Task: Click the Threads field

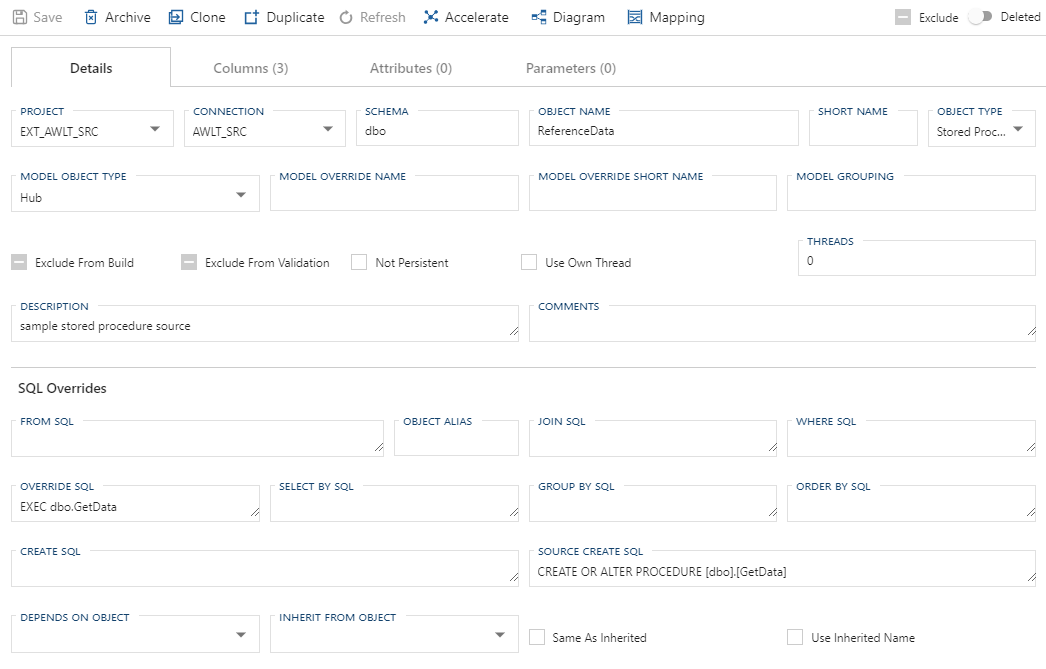Action: pos(917,259)
